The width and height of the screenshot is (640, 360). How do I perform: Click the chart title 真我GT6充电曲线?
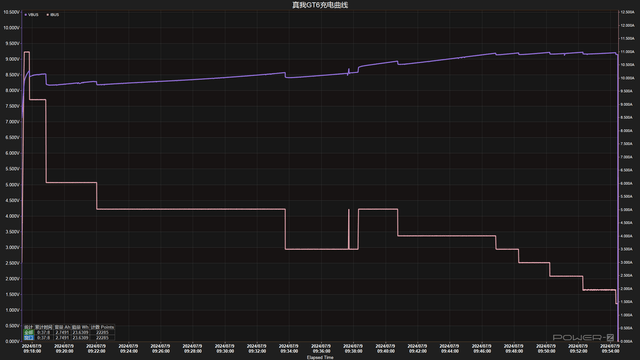(x=320, y=5)
